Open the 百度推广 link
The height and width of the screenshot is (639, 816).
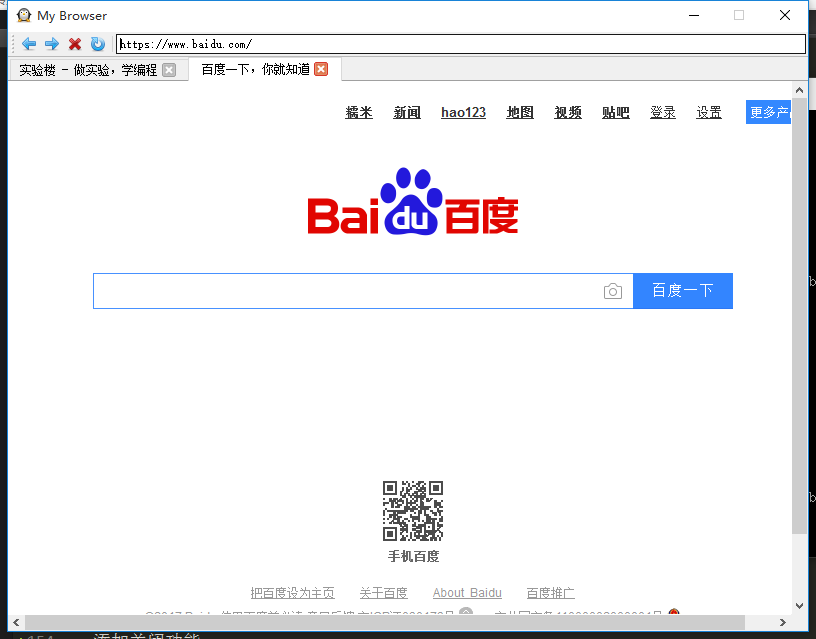[x=551, y=593]
